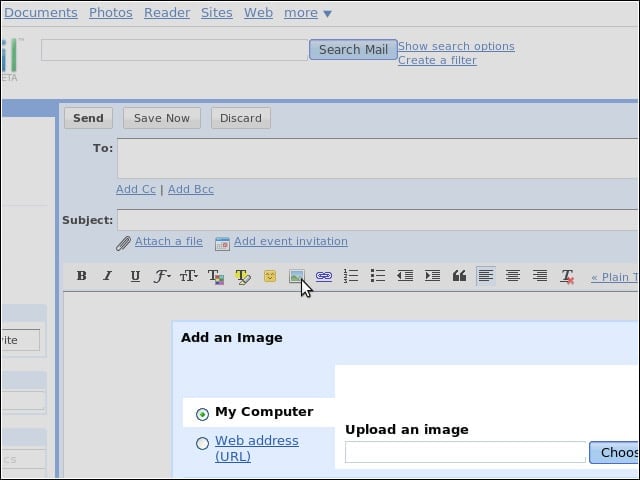Open Photos from the top navigation
Image resolution: width=640 pixels, height=480 pixels.
[x=111, y=13]
